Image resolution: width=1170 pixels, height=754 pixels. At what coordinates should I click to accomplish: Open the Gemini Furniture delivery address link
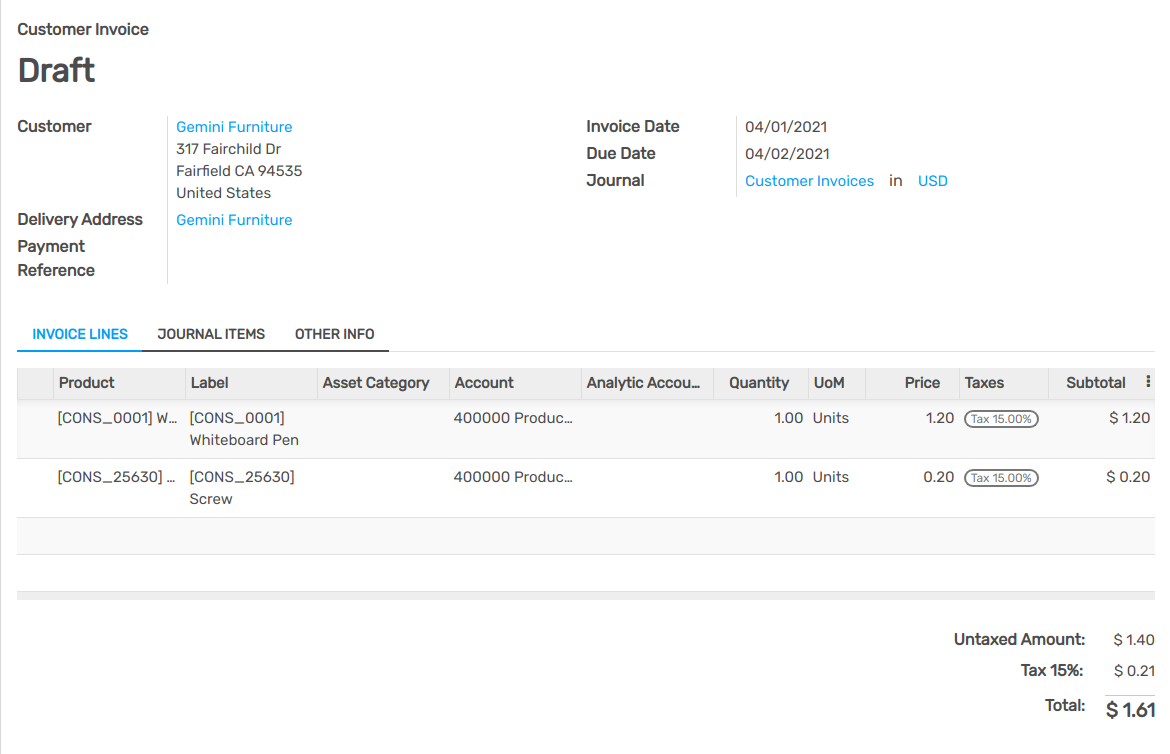[234, 219]
